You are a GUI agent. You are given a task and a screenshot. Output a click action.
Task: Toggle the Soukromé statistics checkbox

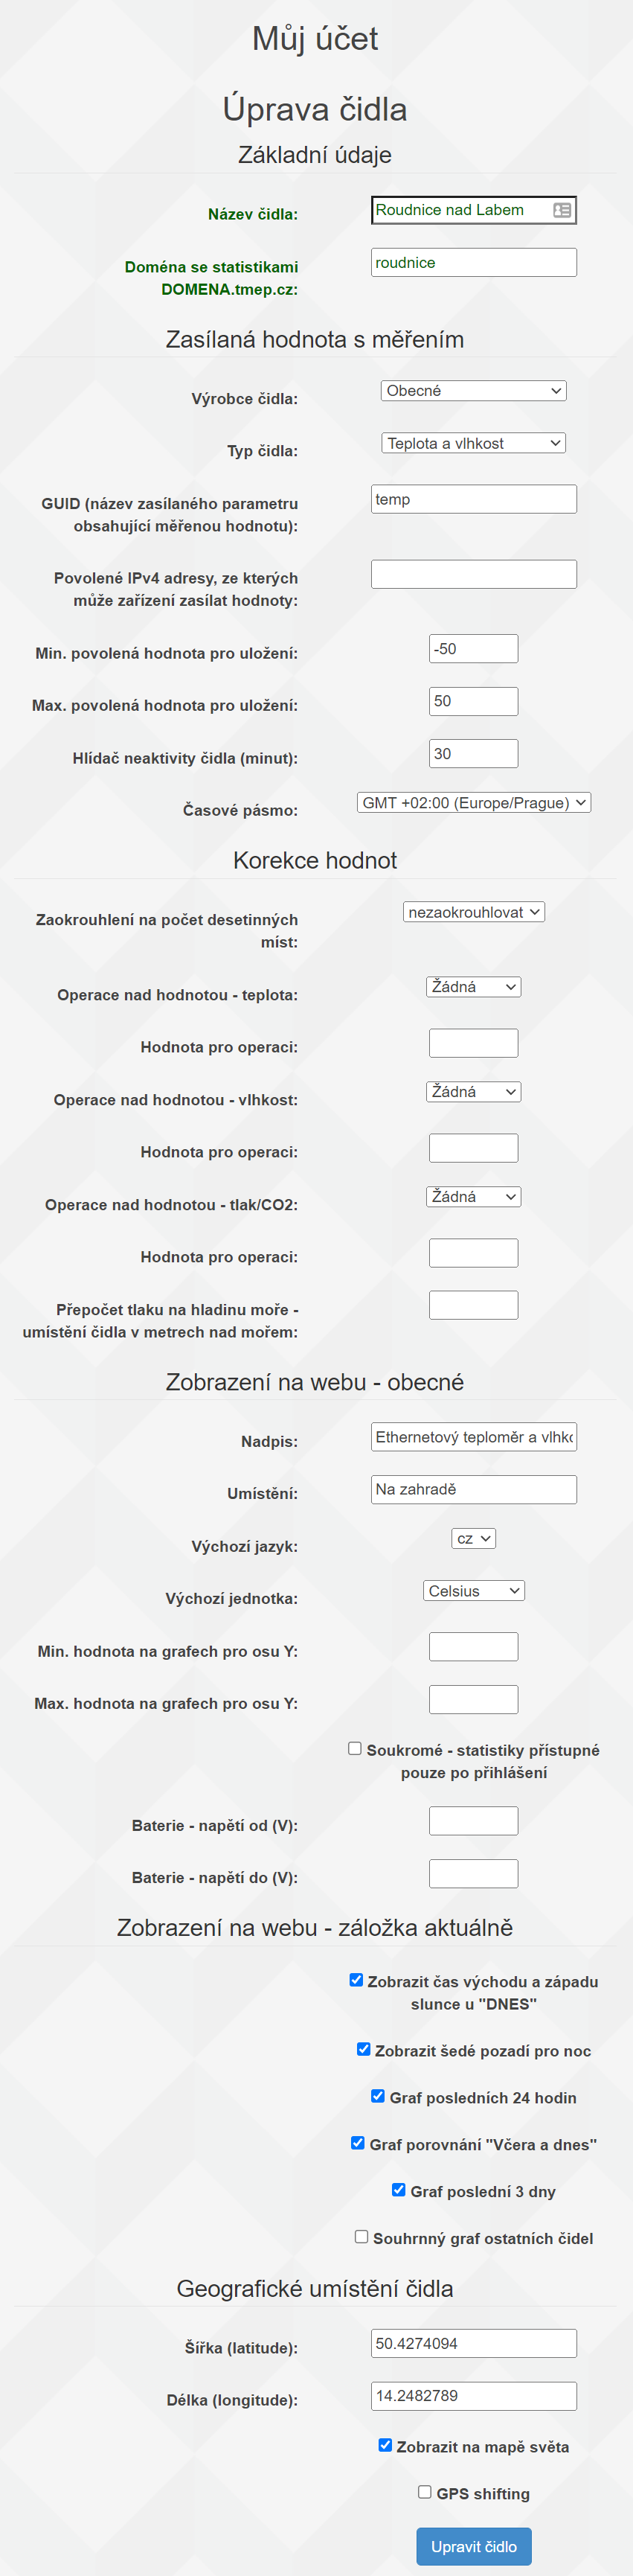point(355,1748)
